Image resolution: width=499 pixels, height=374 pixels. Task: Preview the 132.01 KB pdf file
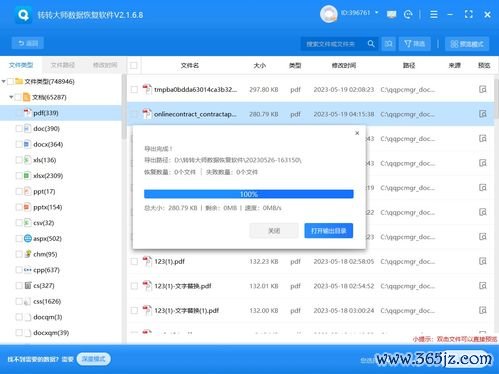tap(483, 286)
